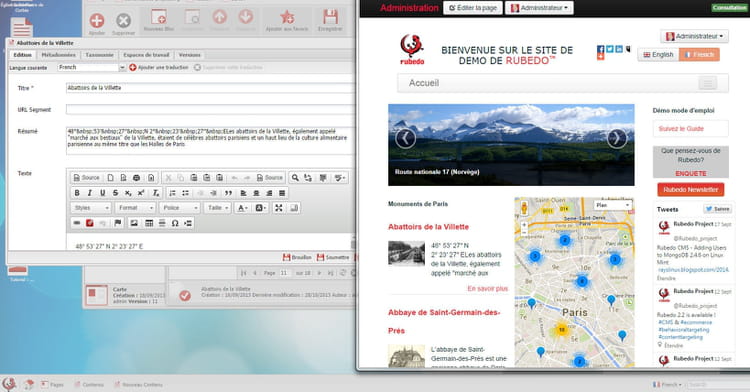Click the block quote icon

click(x=228, y=193)
